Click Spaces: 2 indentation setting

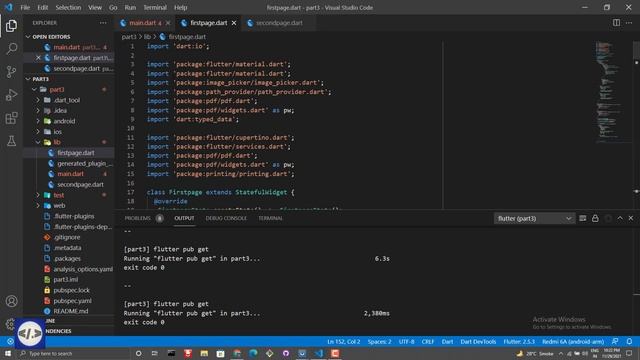[379, 342]
